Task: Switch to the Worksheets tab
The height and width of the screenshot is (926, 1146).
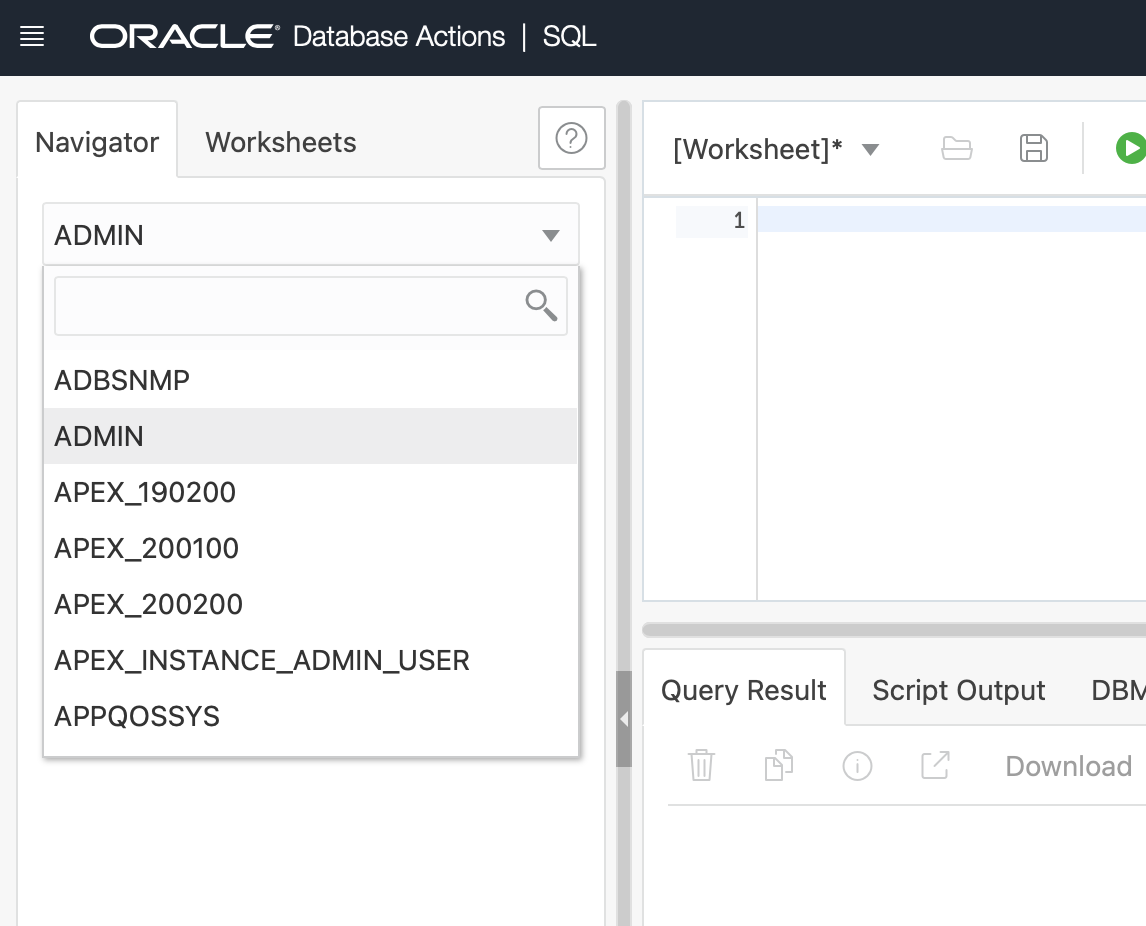Action: click(280, 142)
